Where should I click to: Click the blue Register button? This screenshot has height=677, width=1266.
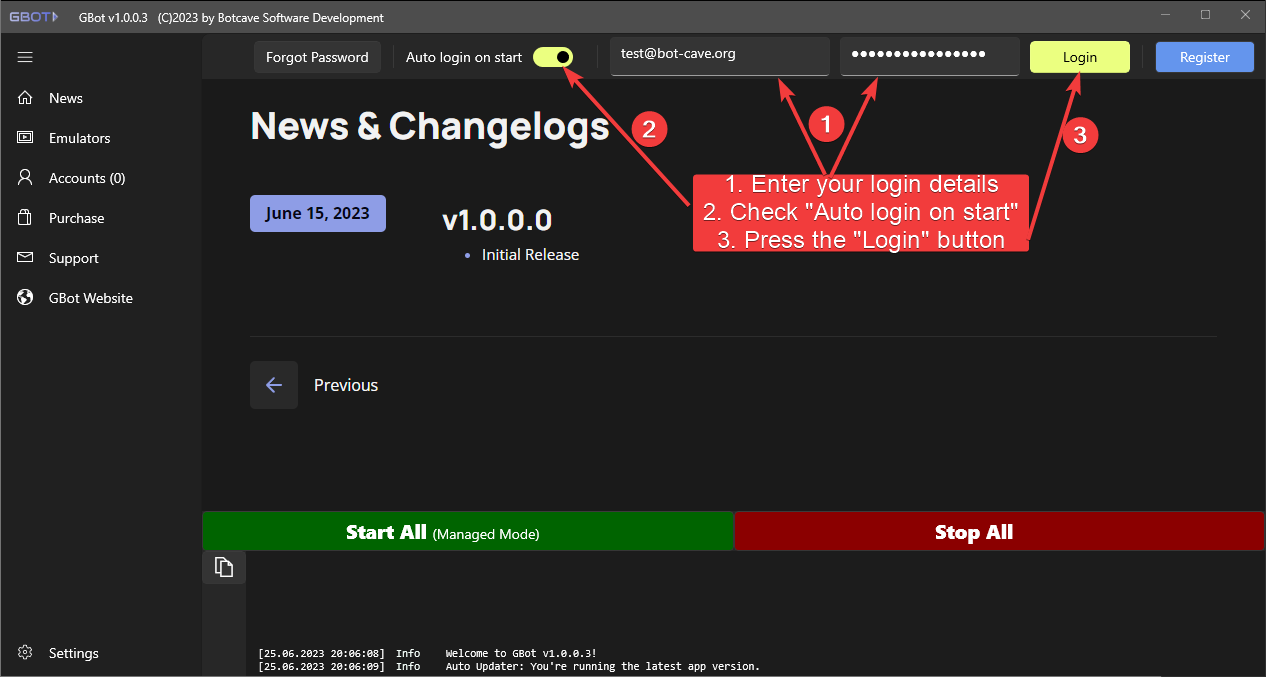1204,57
